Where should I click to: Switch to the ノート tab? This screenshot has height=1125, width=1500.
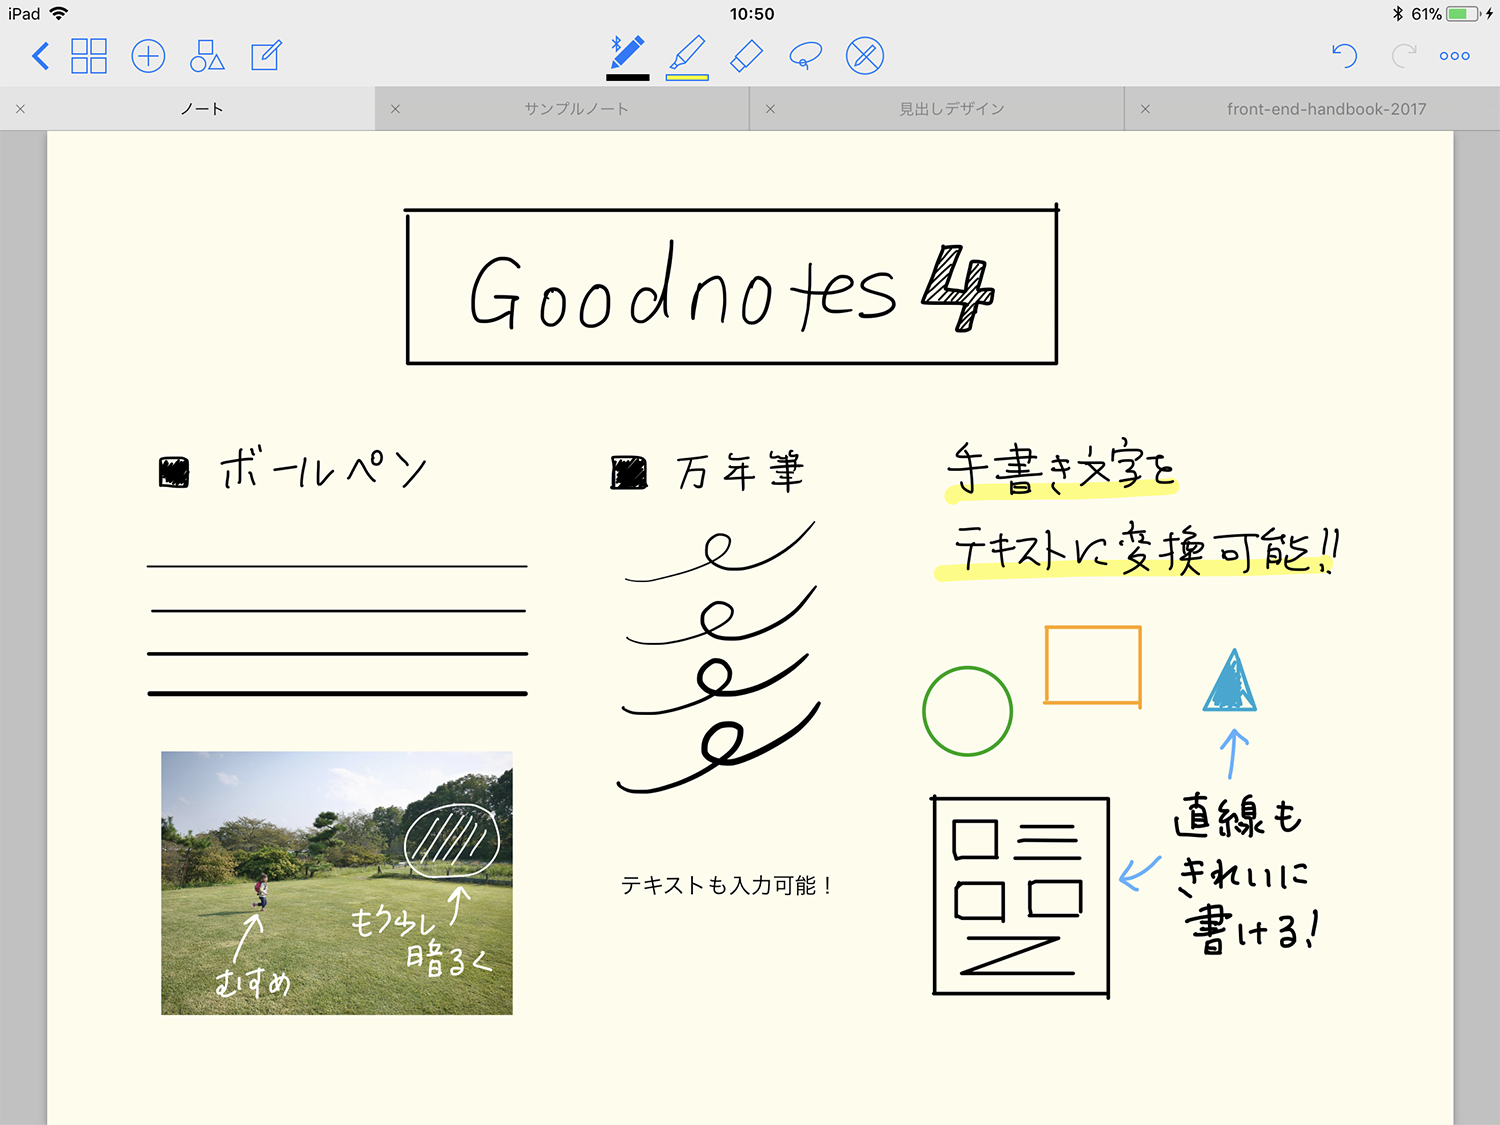201,109
